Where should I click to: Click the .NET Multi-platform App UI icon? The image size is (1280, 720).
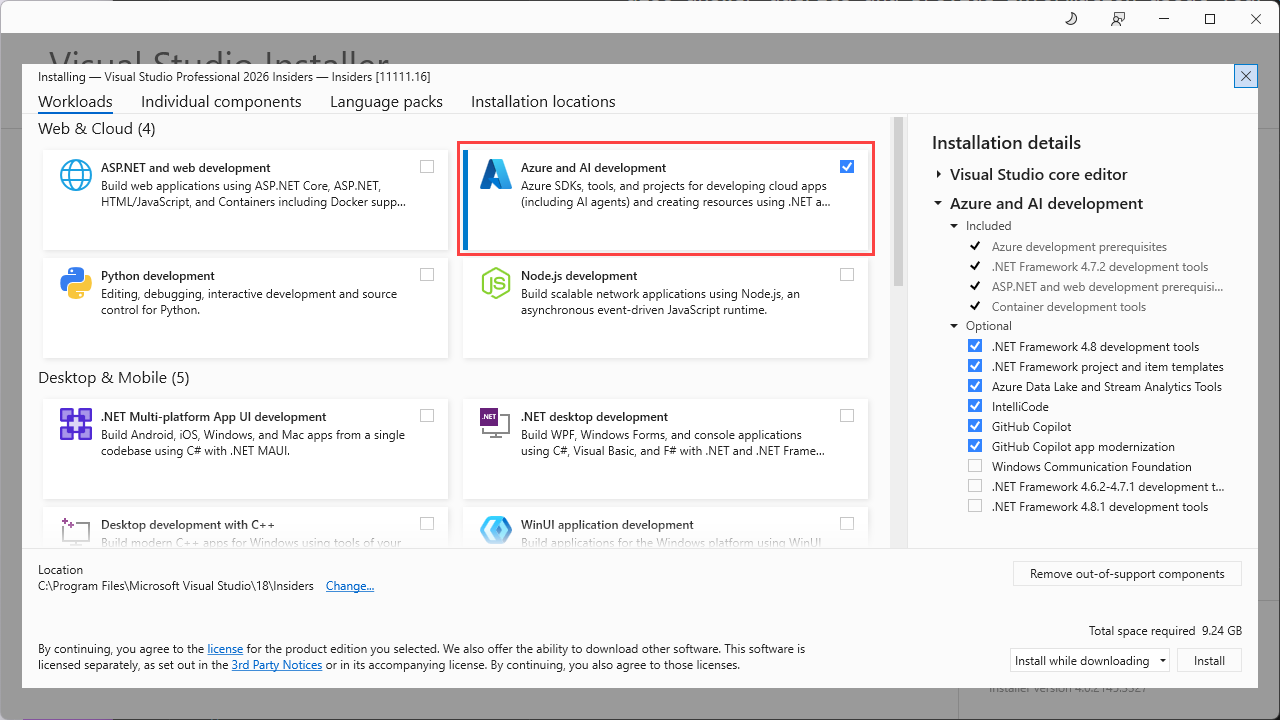tap(75, 423)
